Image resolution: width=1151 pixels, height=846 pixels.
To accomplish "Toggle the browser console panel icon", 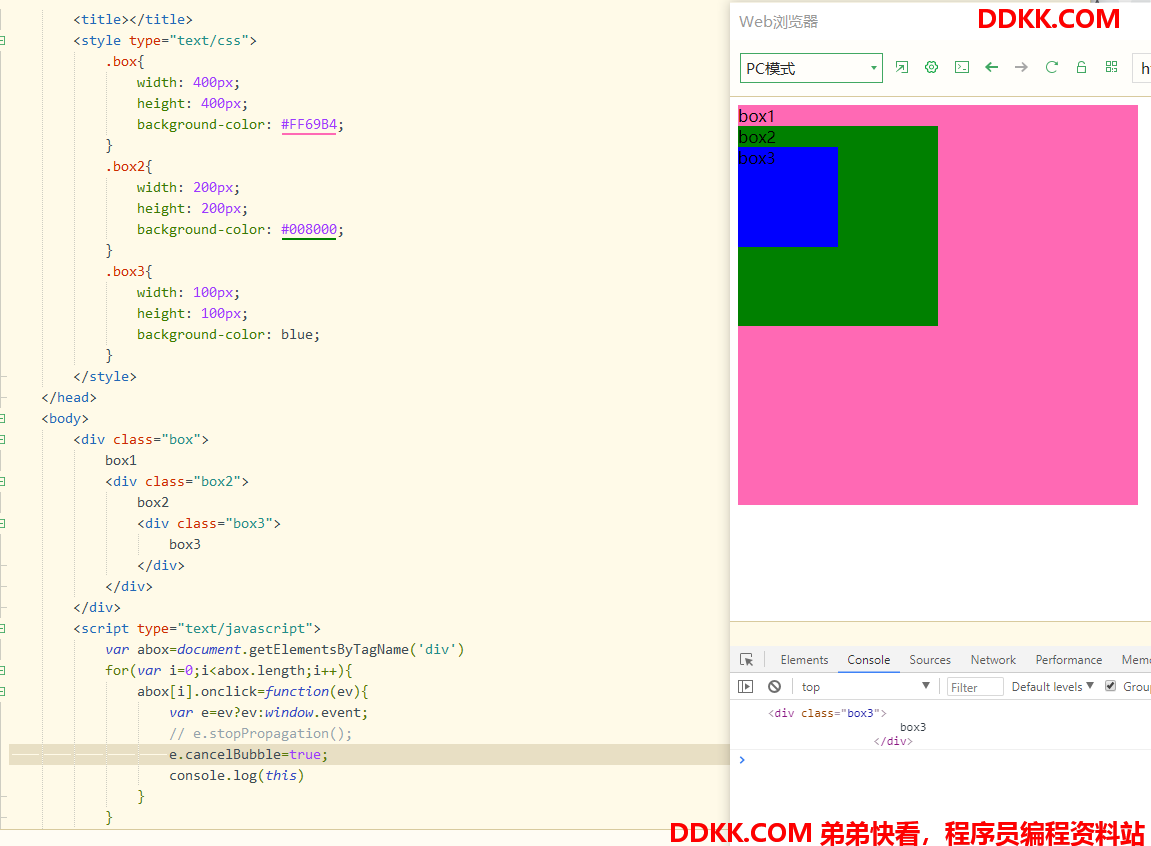I will click(x=962, y=68).
